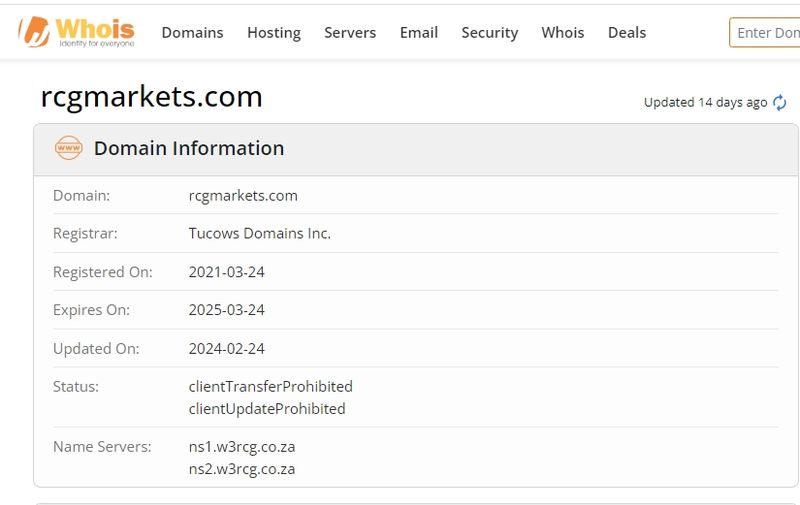The width and height of the screenshot is (800, 505).
Task: Select updated date 2024-02-24
Action: (x=227, y=349)
